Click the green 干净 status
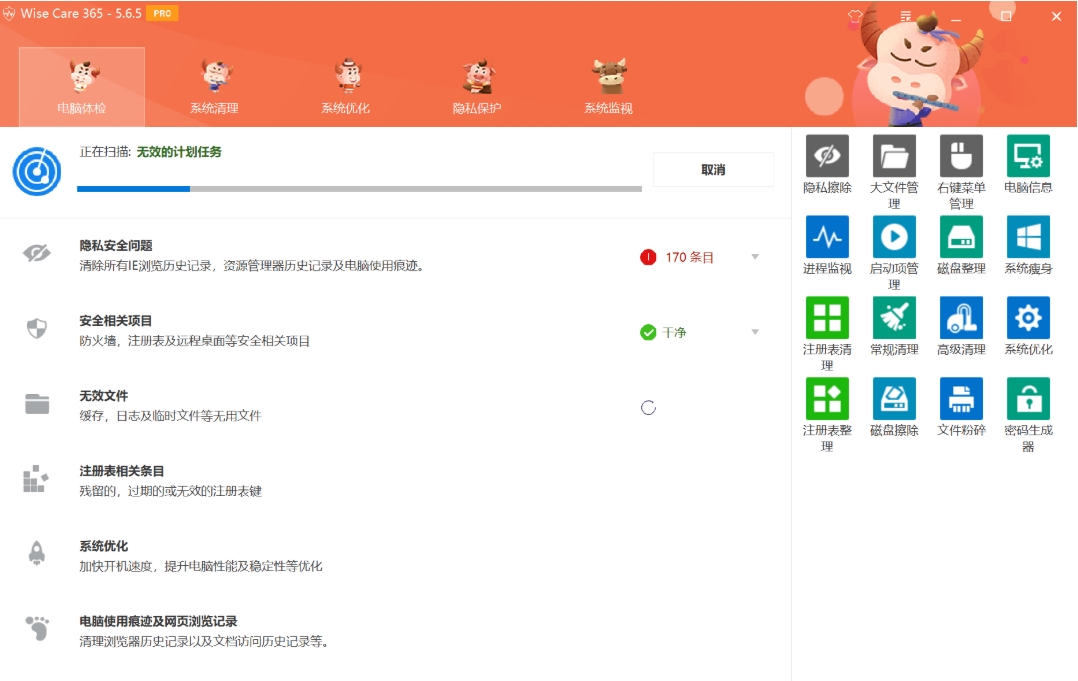Viewport: 1078px width, 681px height. [x=663, y=333]
